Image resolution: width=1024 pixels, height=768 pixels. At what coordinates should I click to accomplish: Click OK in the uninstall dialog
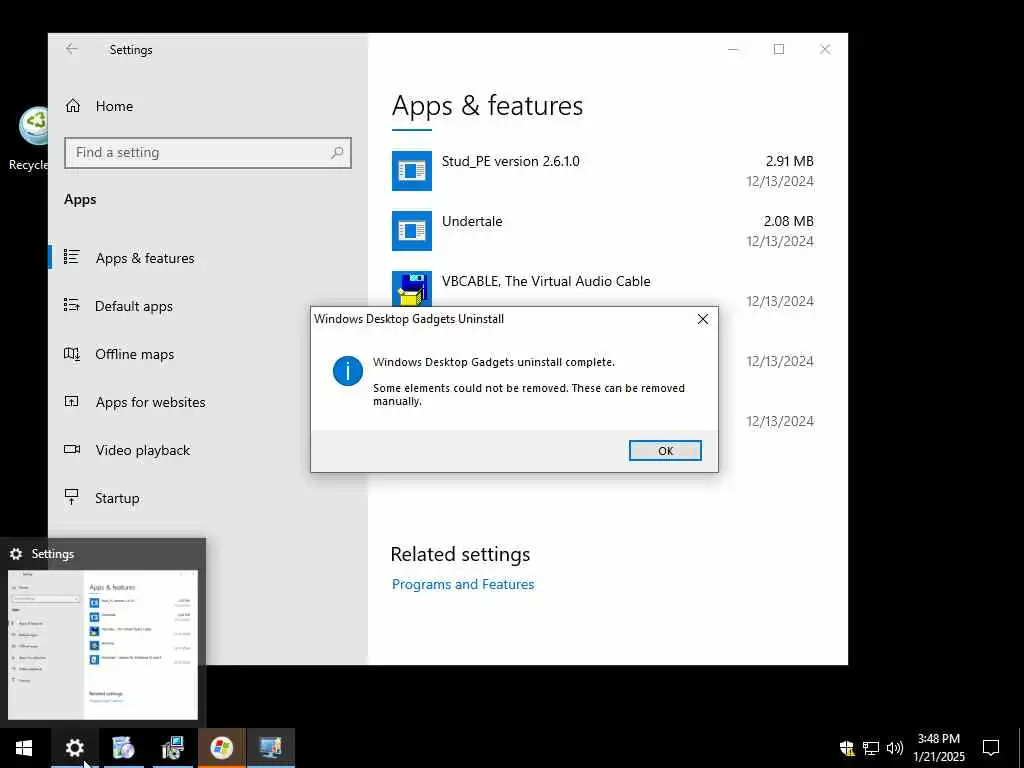click(665, 451)
